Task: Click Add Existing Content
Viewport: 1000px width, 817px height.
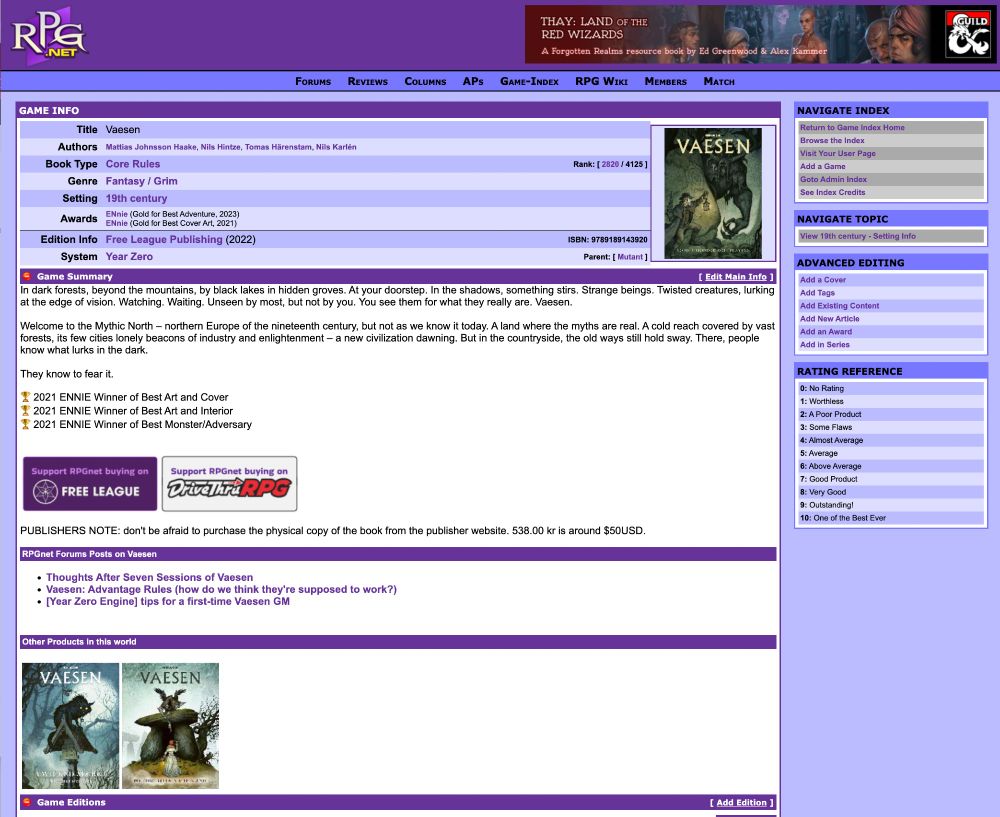Action: pyautogui.click(x=840, y=306)
